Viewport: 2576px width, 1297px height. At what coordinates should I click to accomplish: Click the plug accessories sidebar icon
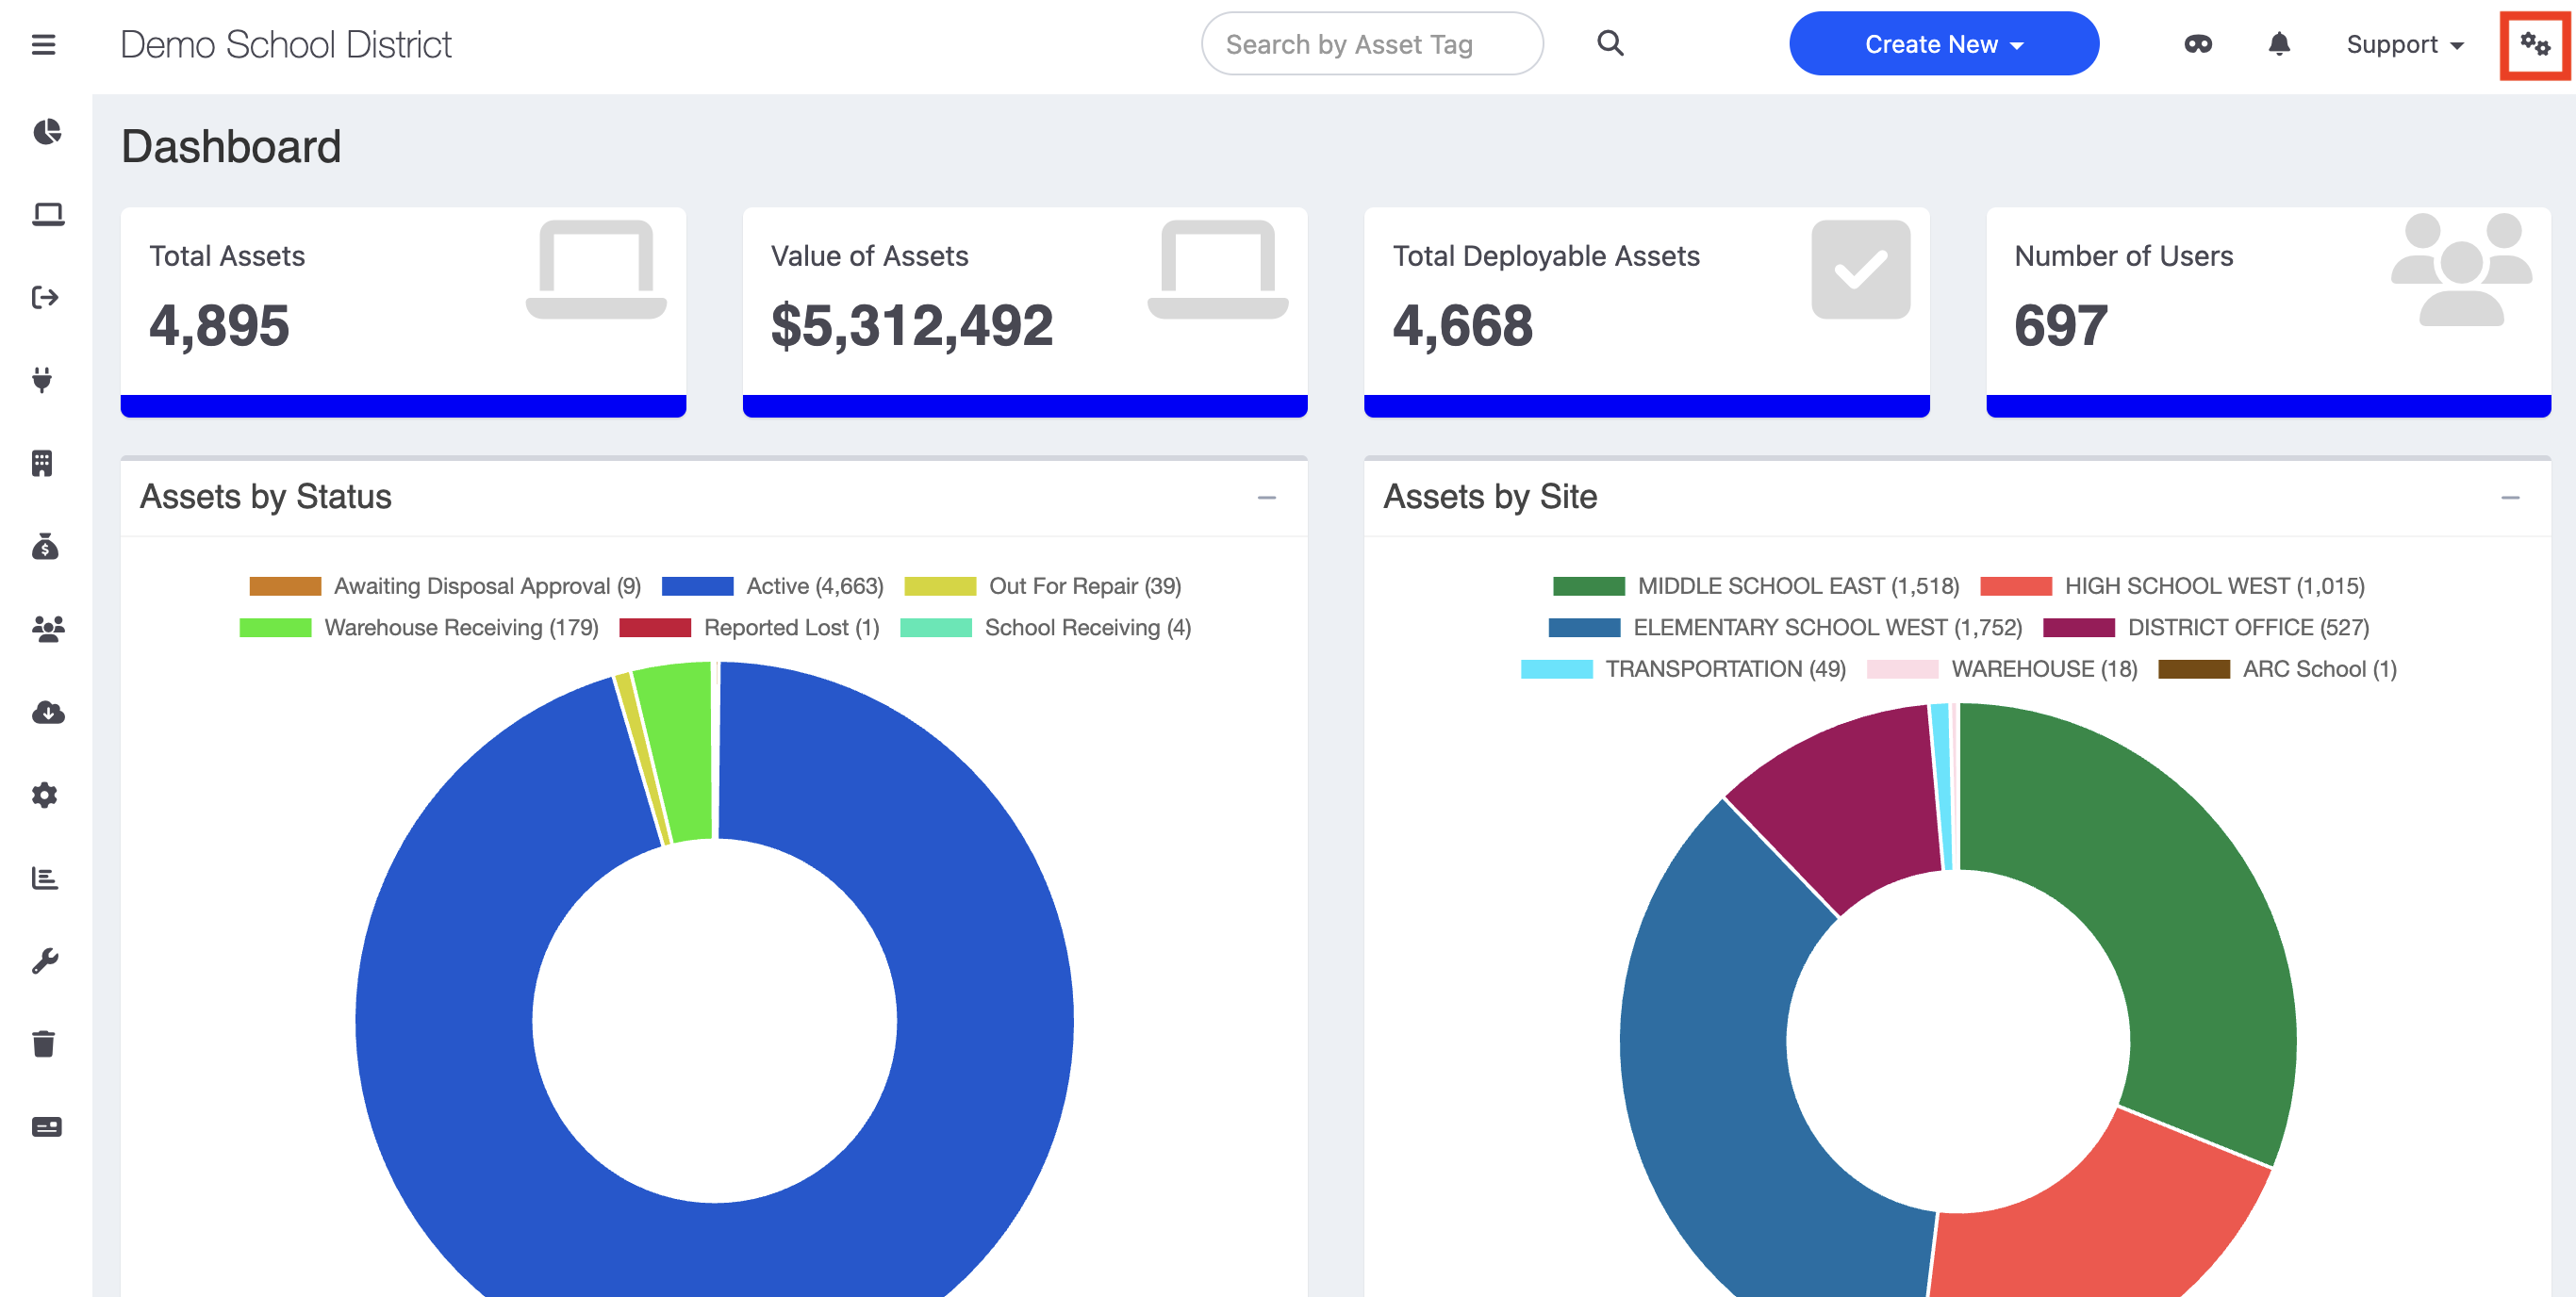[x=43, y=380]
